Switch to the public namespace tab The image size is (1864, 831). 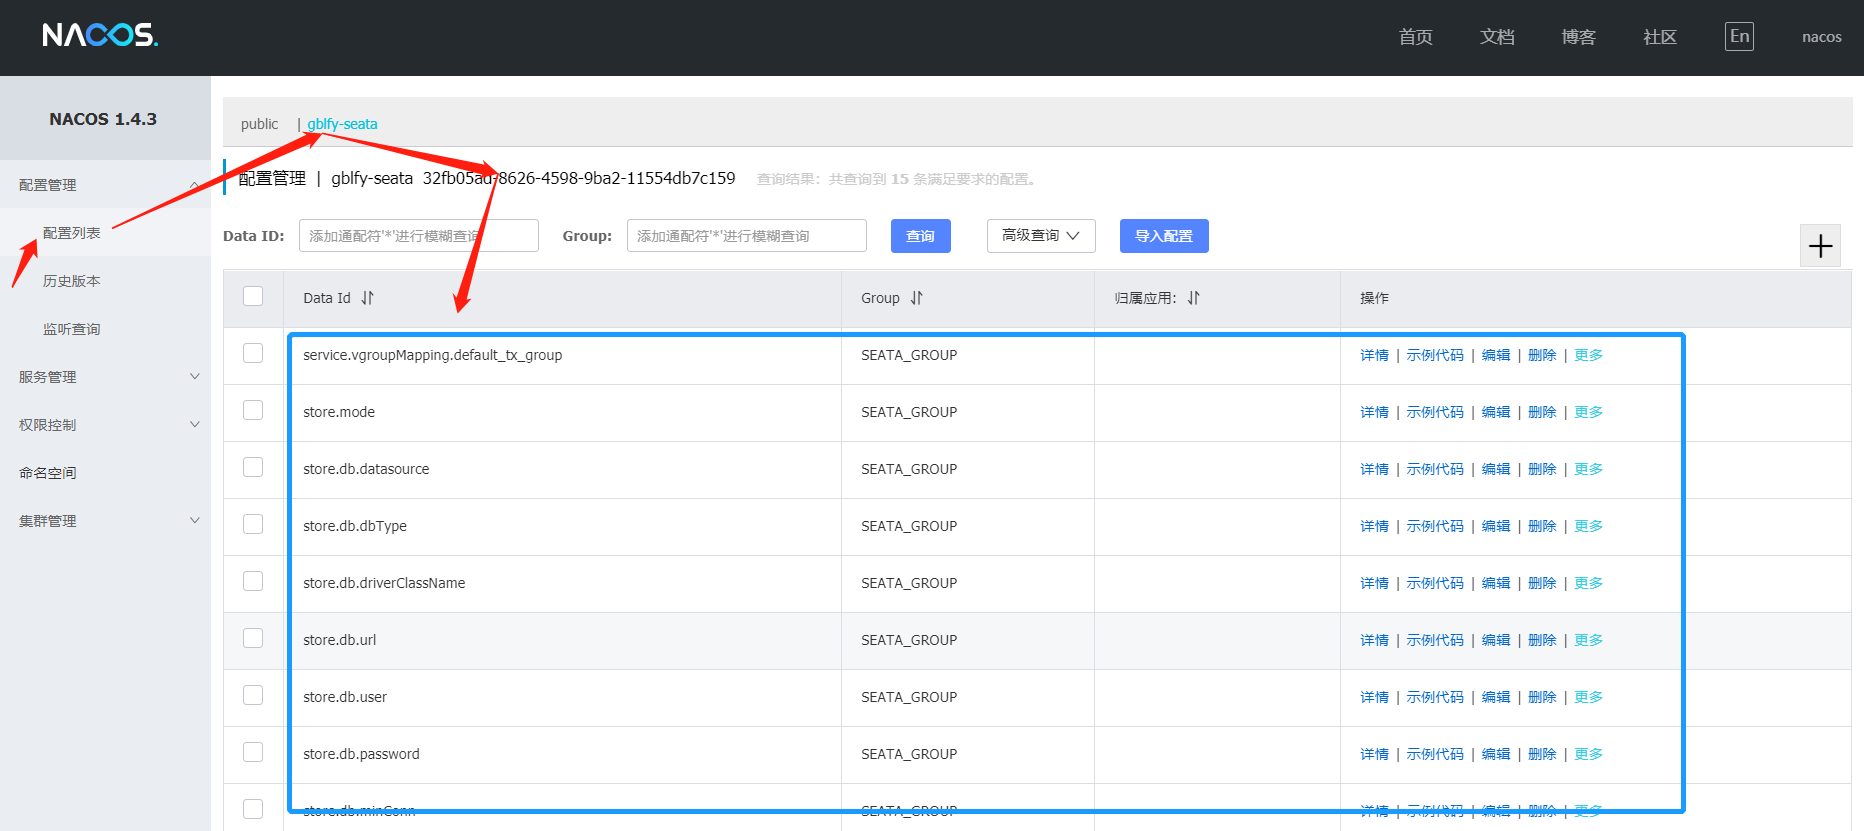click(x=259, y=124)
